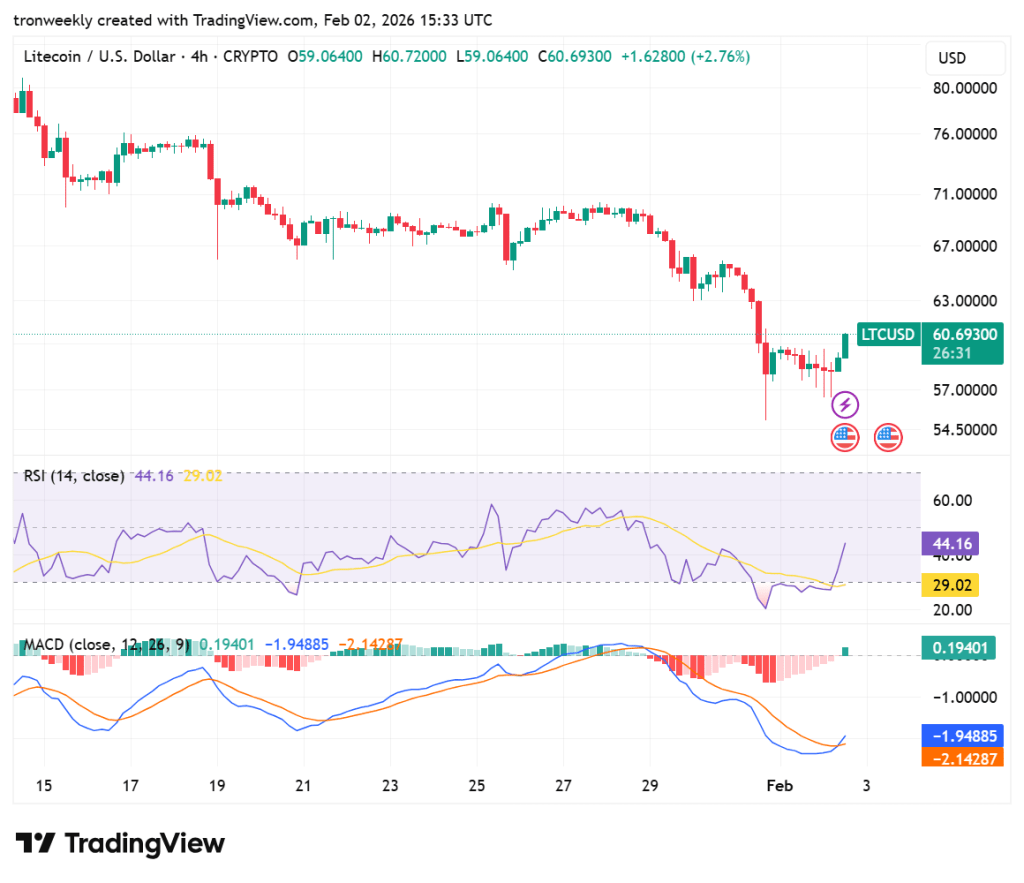Click the LTCUSD price label tag
This screenshot has width=1024, height=883.
tap(888, 334)
